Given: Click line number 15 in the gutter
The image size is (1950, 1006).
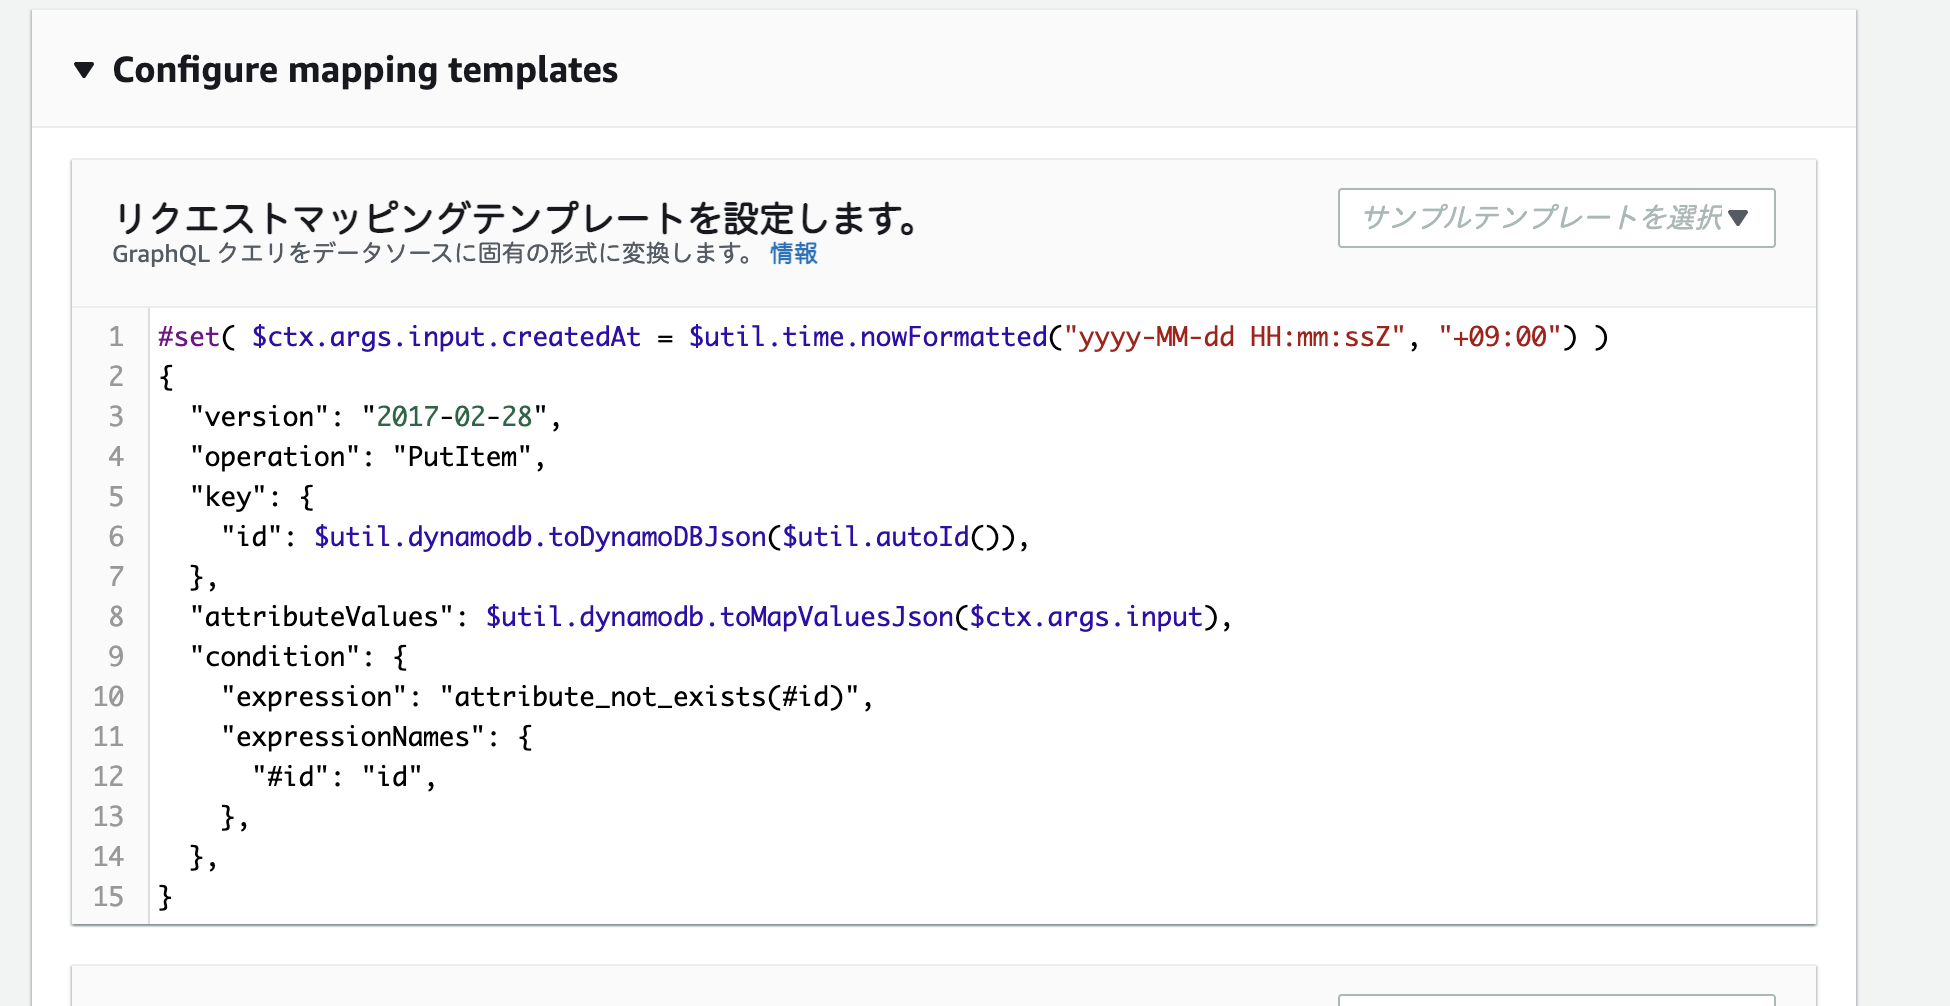Looking at the screenshot, I should click(x=108, y=897).
